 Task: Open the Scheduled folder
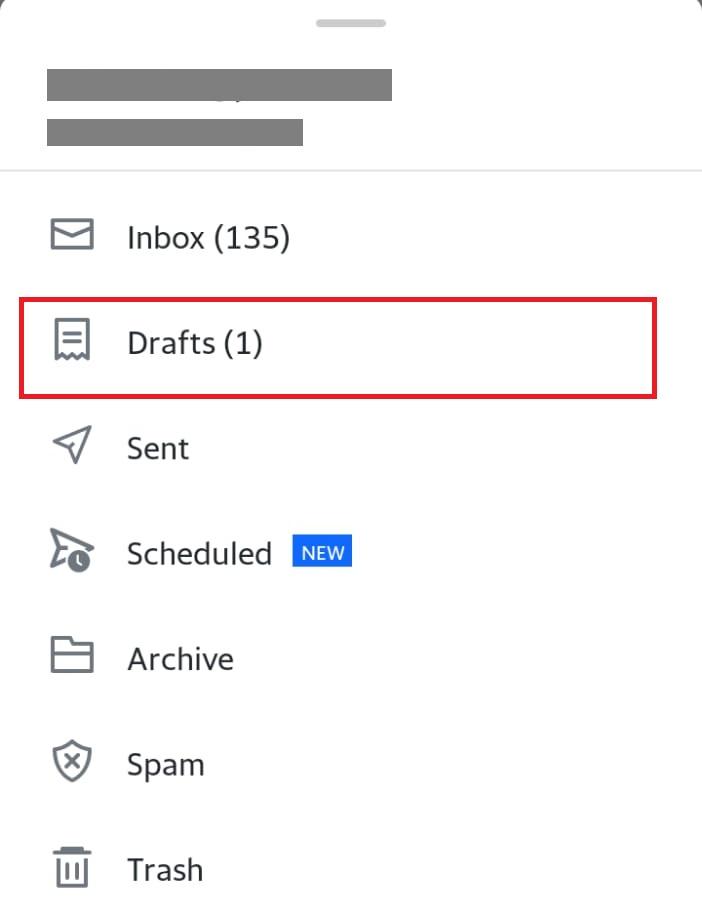coord(199,553)
